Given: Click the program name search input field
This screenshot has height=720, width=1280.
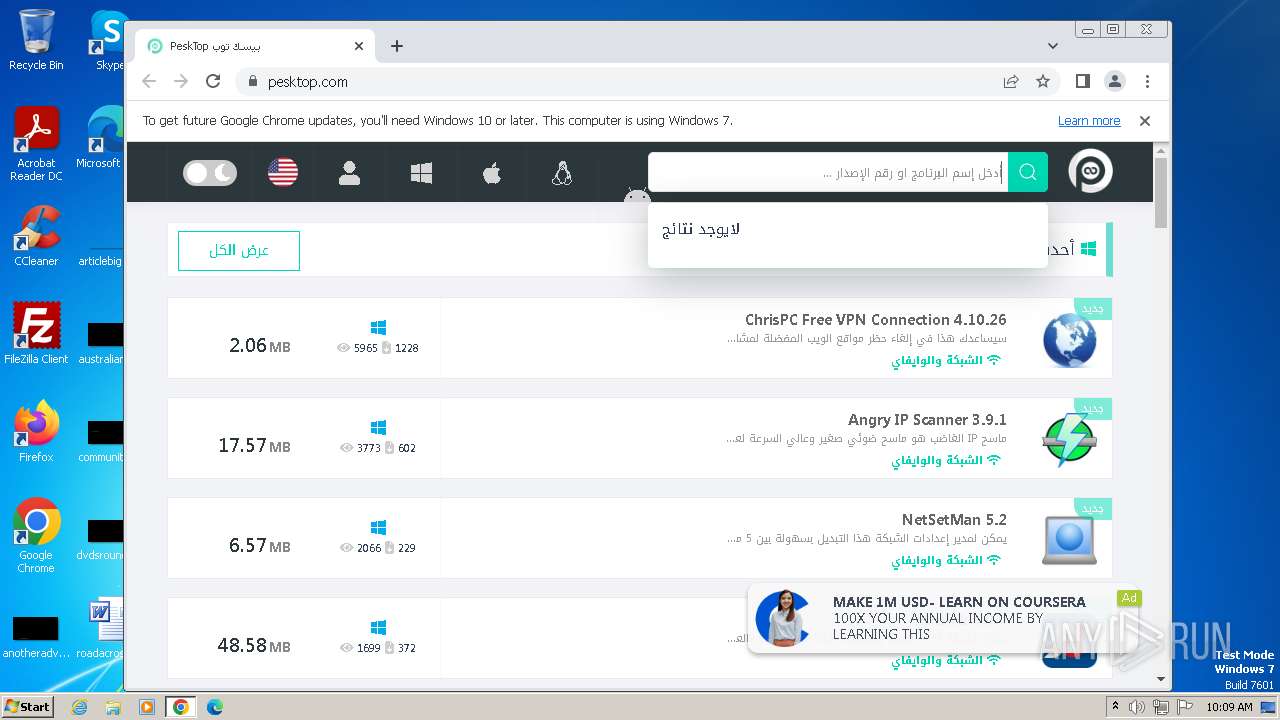Looking at the screenshot, I should pyautogui.click(x=828, y=172).
